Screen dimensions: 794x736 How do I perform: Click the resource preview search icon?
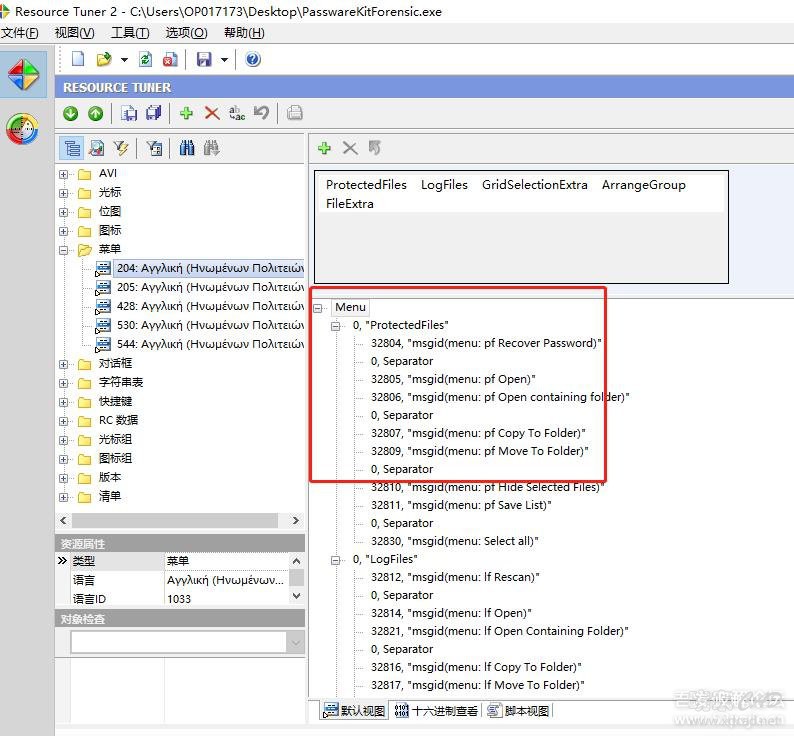tap(96, 148)
